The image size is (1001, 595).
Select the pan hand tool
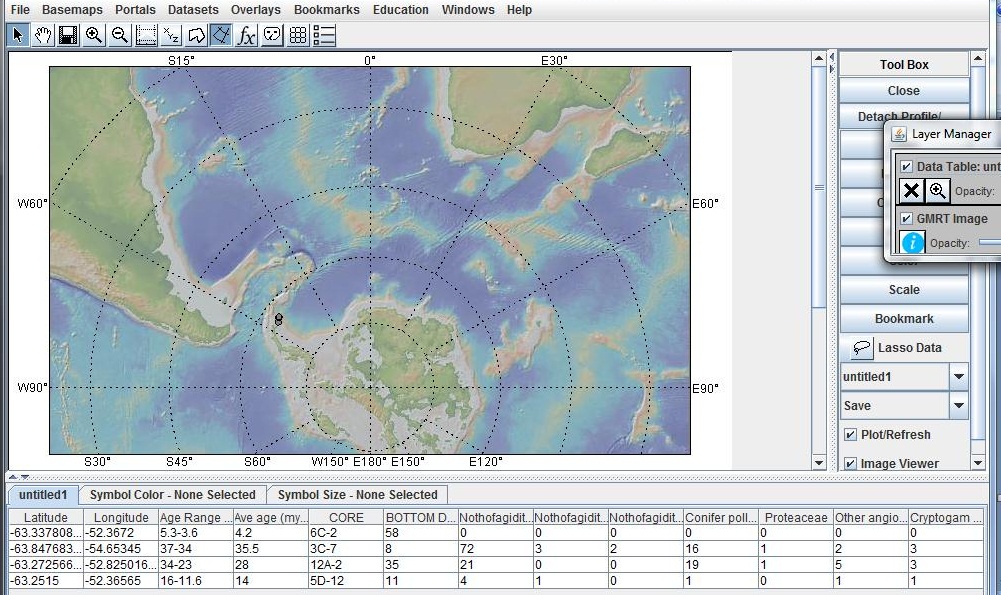42,35
